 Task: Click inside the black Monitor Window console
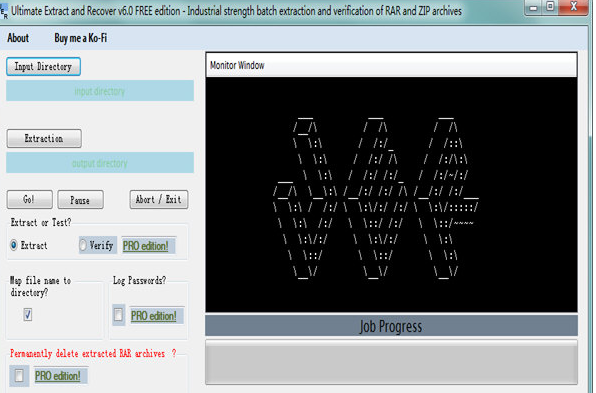click(x=392, y=195)
